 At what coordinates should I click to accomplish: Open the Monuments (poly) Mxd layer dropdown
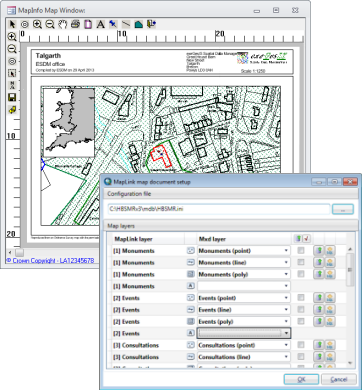(x=286, y=274)
